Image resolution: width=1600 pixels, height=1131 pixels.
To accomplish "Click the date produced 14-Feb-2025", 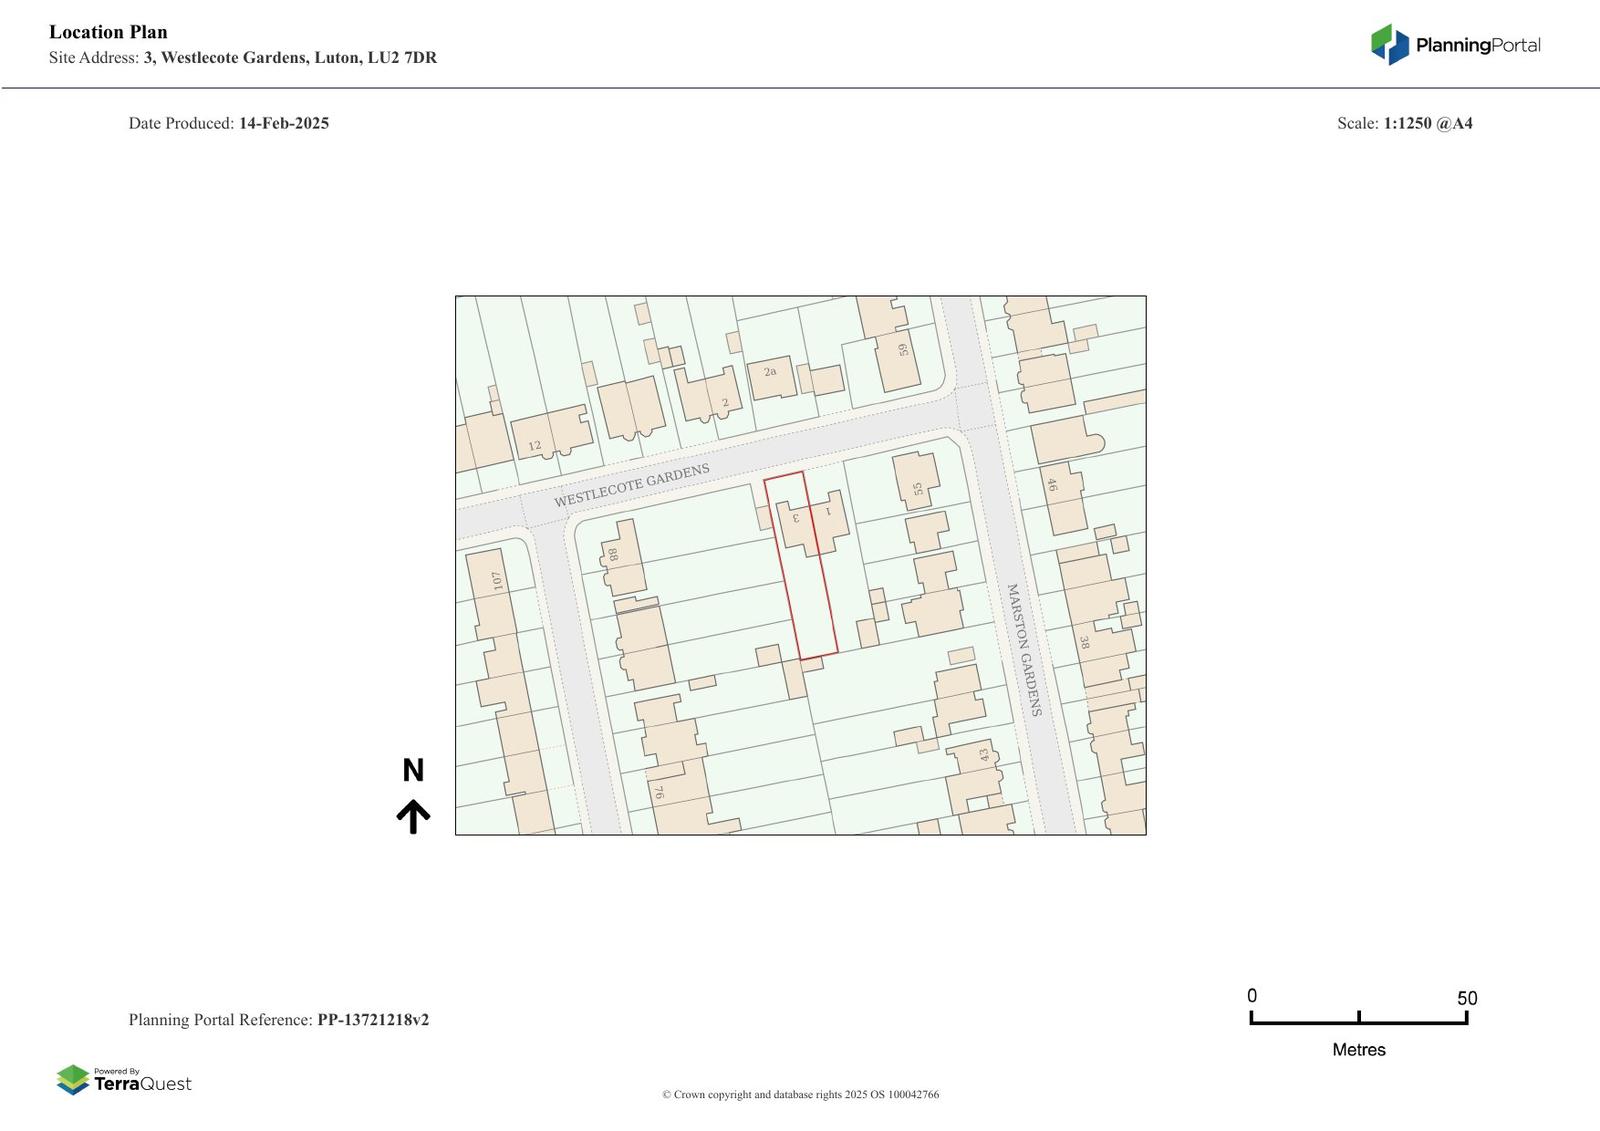I will tap(283, 123).
